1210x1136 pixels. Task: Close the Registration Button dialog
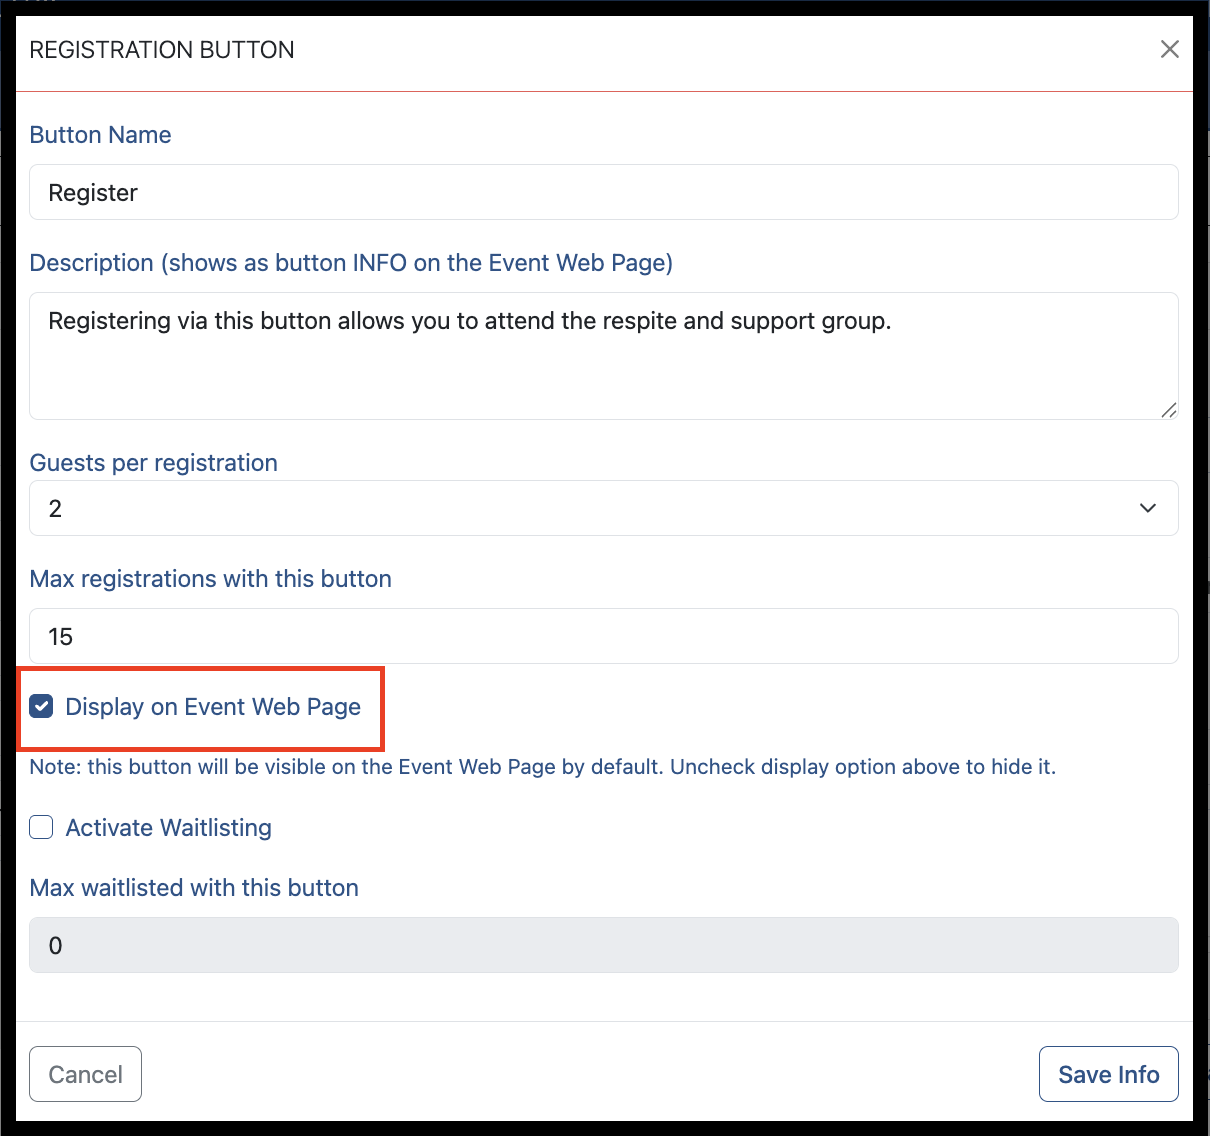pos(1169,49)
